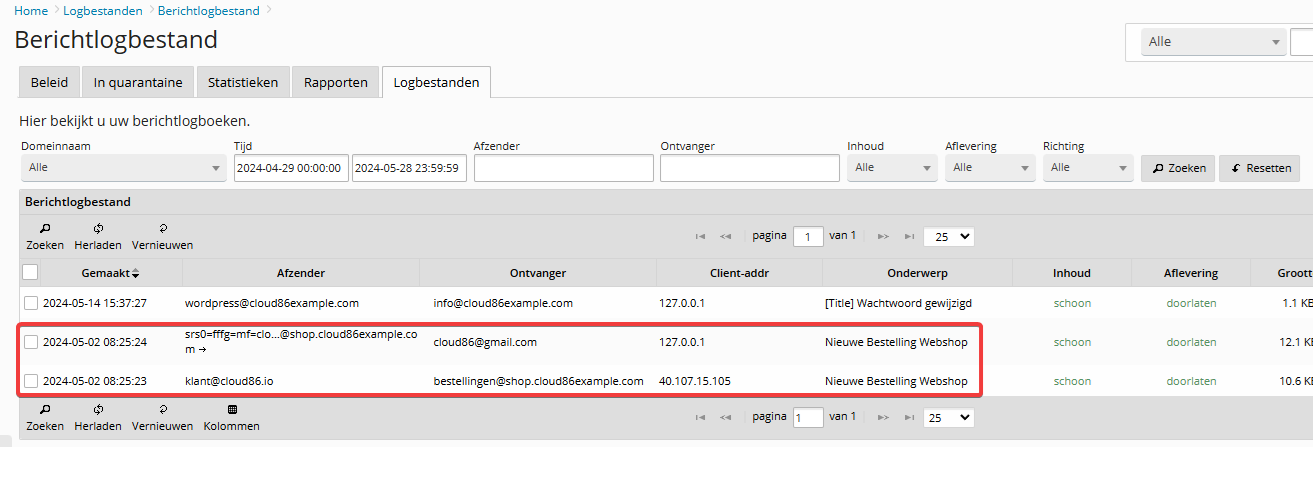Open the top pager rows-per-page dropdown

(949, 237)
